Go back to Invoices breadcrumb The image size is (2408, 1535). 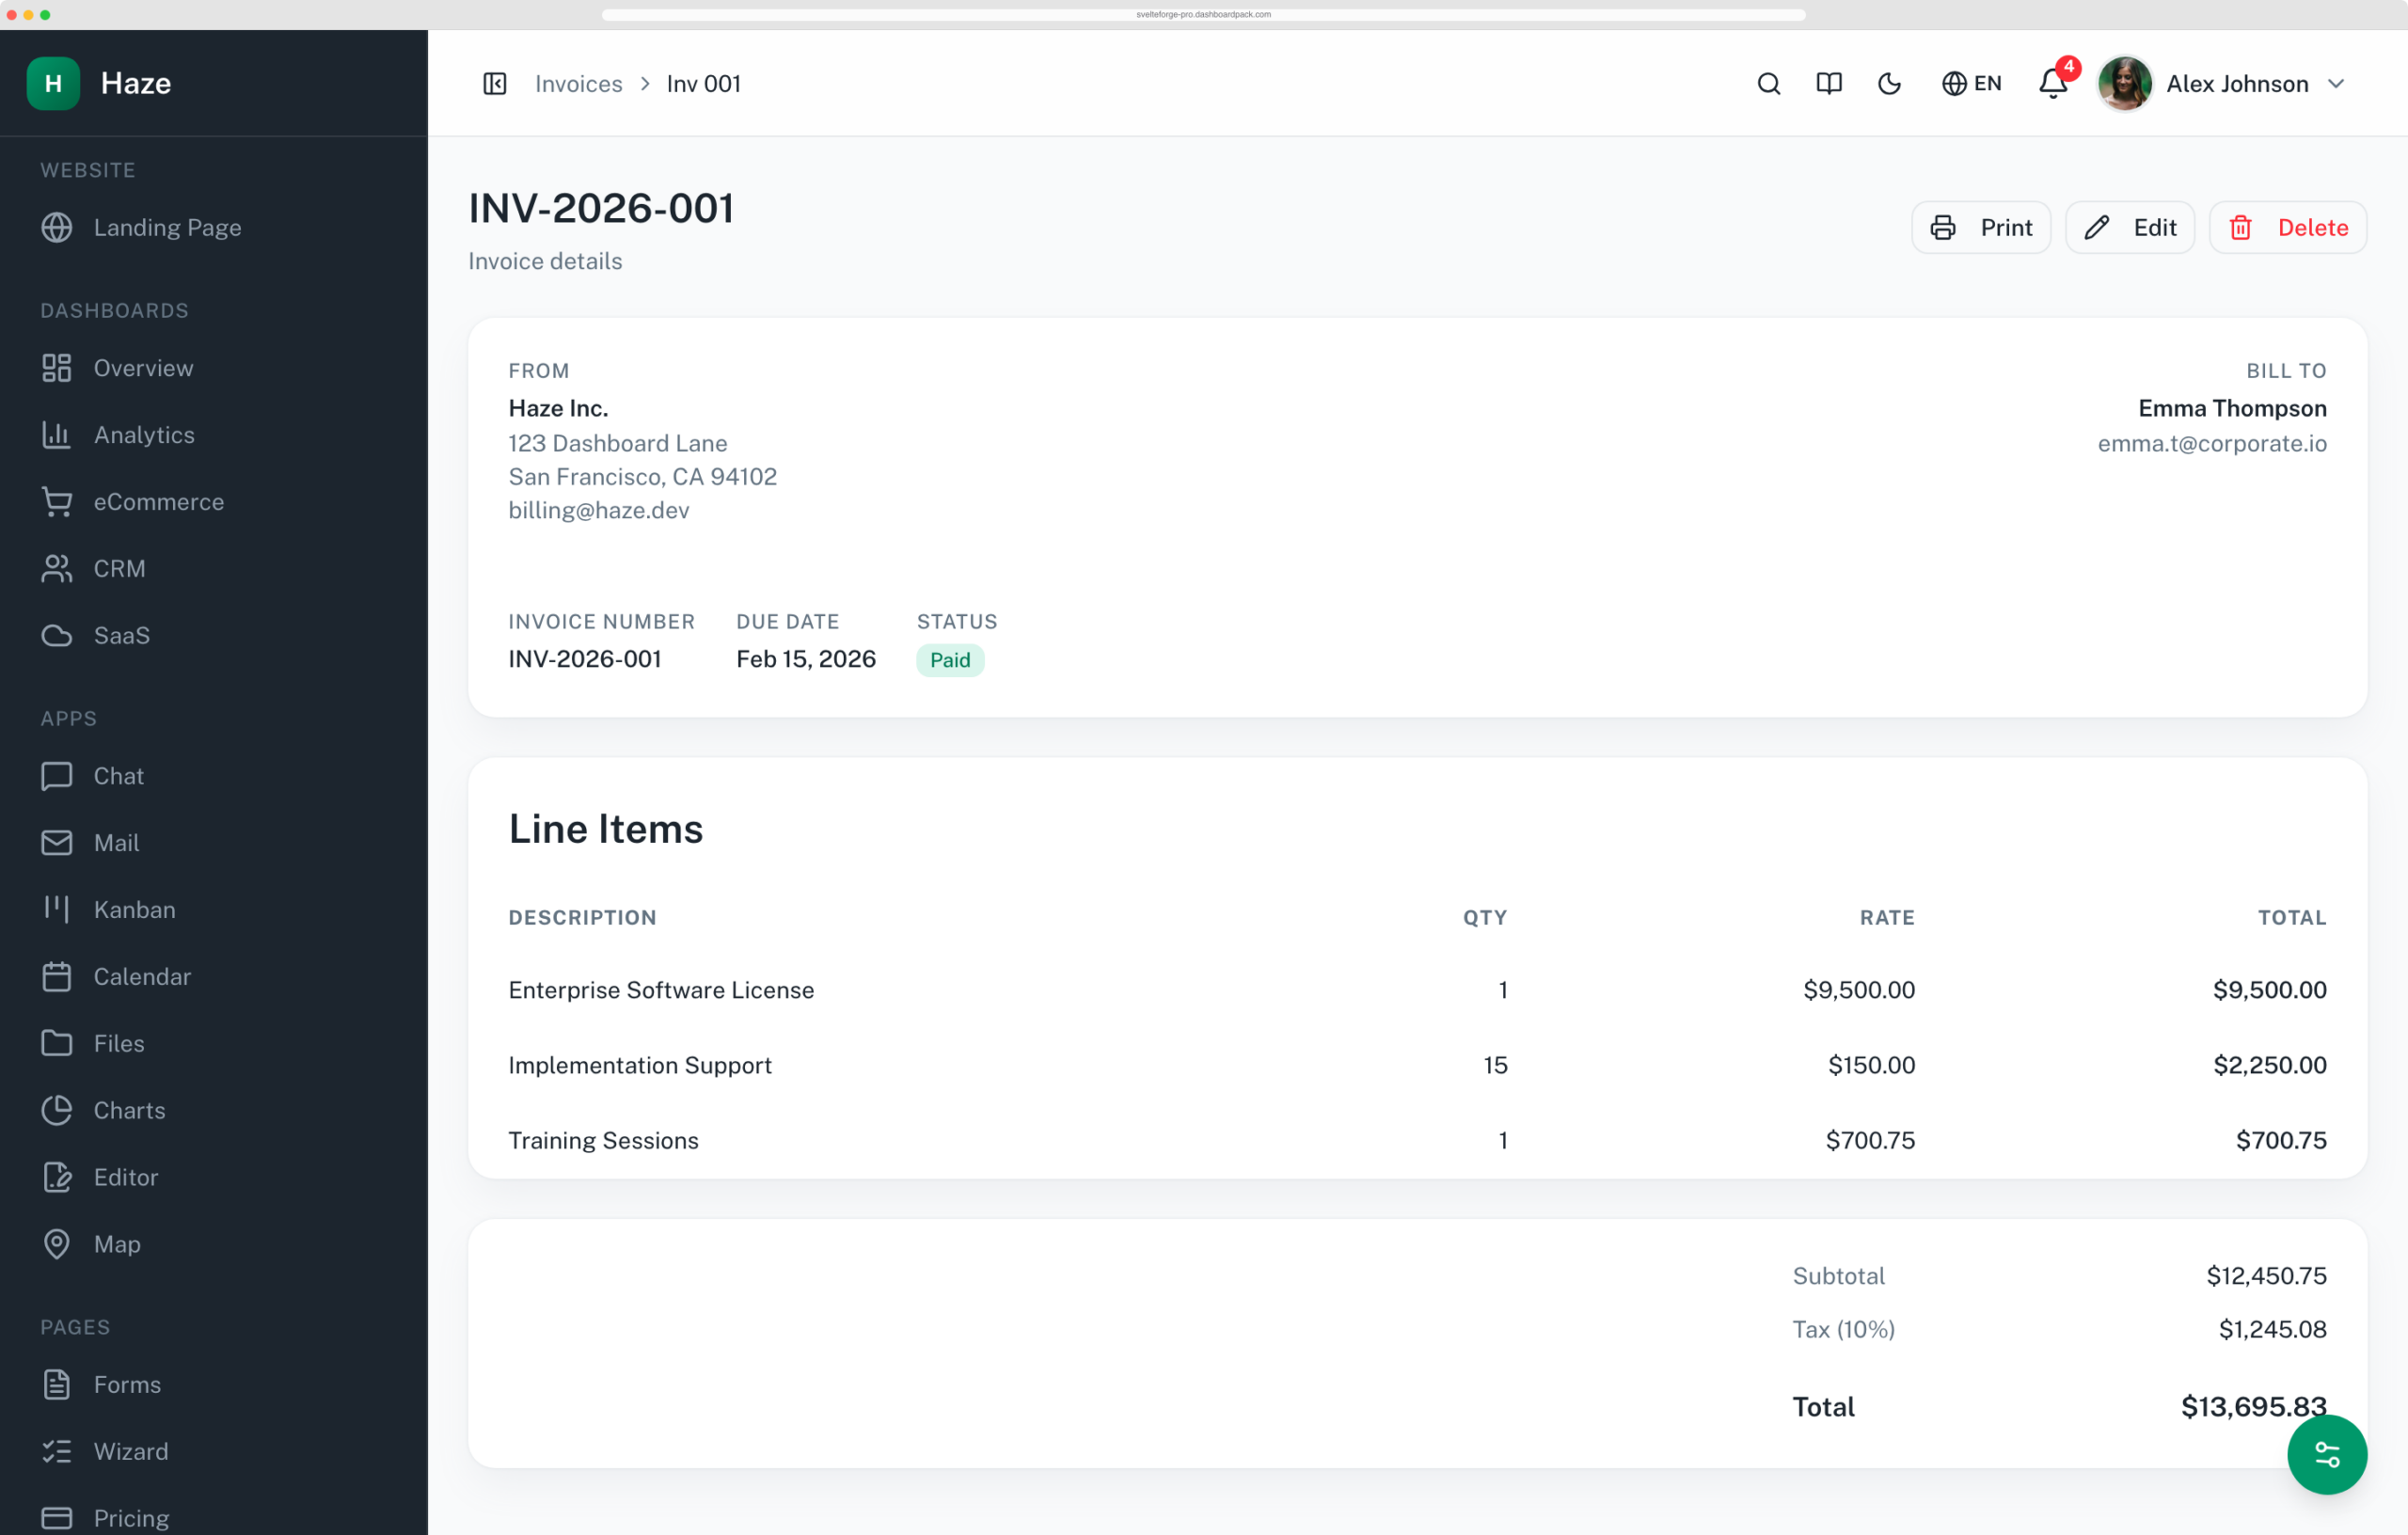(578, 84)
